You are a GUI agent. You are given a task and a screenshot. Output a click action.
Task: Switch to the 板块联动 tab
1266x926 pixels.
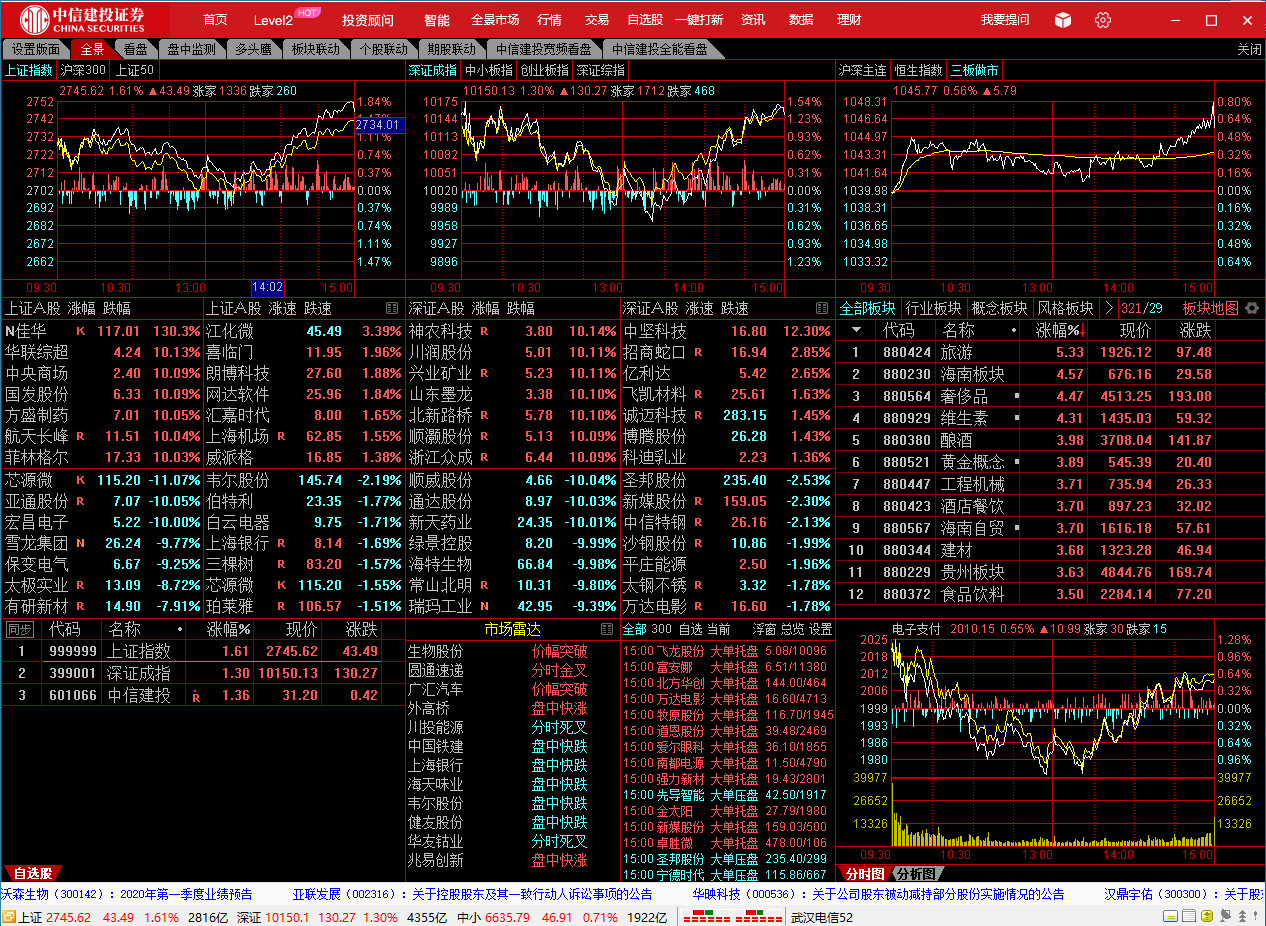pos(316,49)
